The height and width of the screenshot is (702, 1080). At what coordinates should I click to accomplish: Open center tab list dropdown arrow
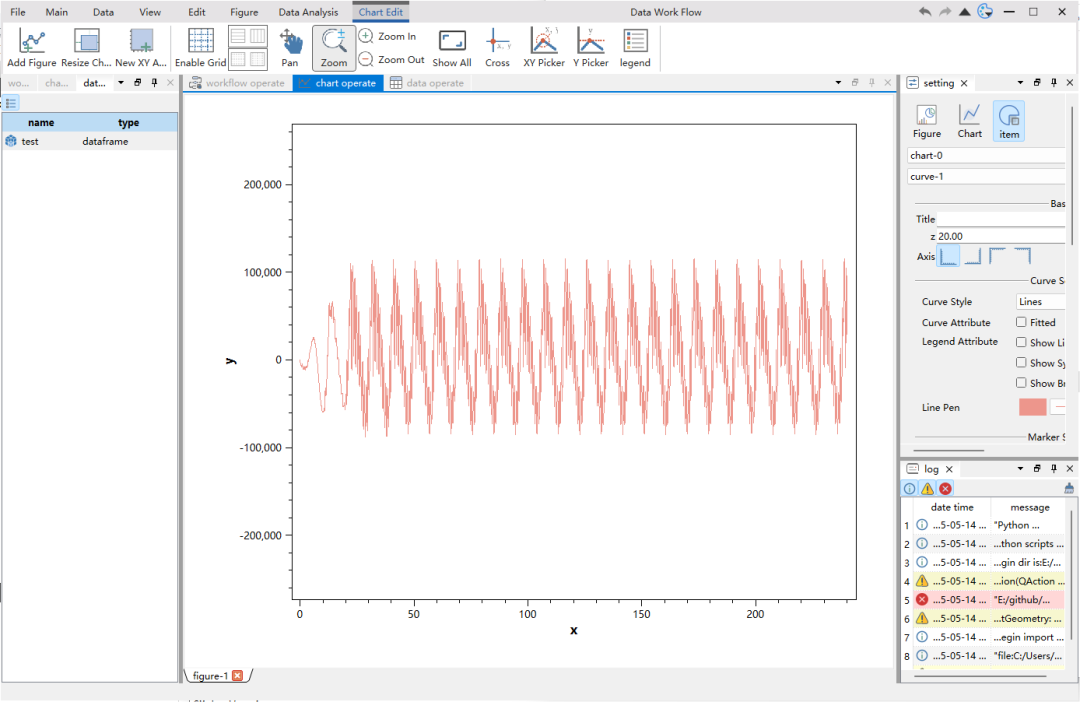[838, 83]
